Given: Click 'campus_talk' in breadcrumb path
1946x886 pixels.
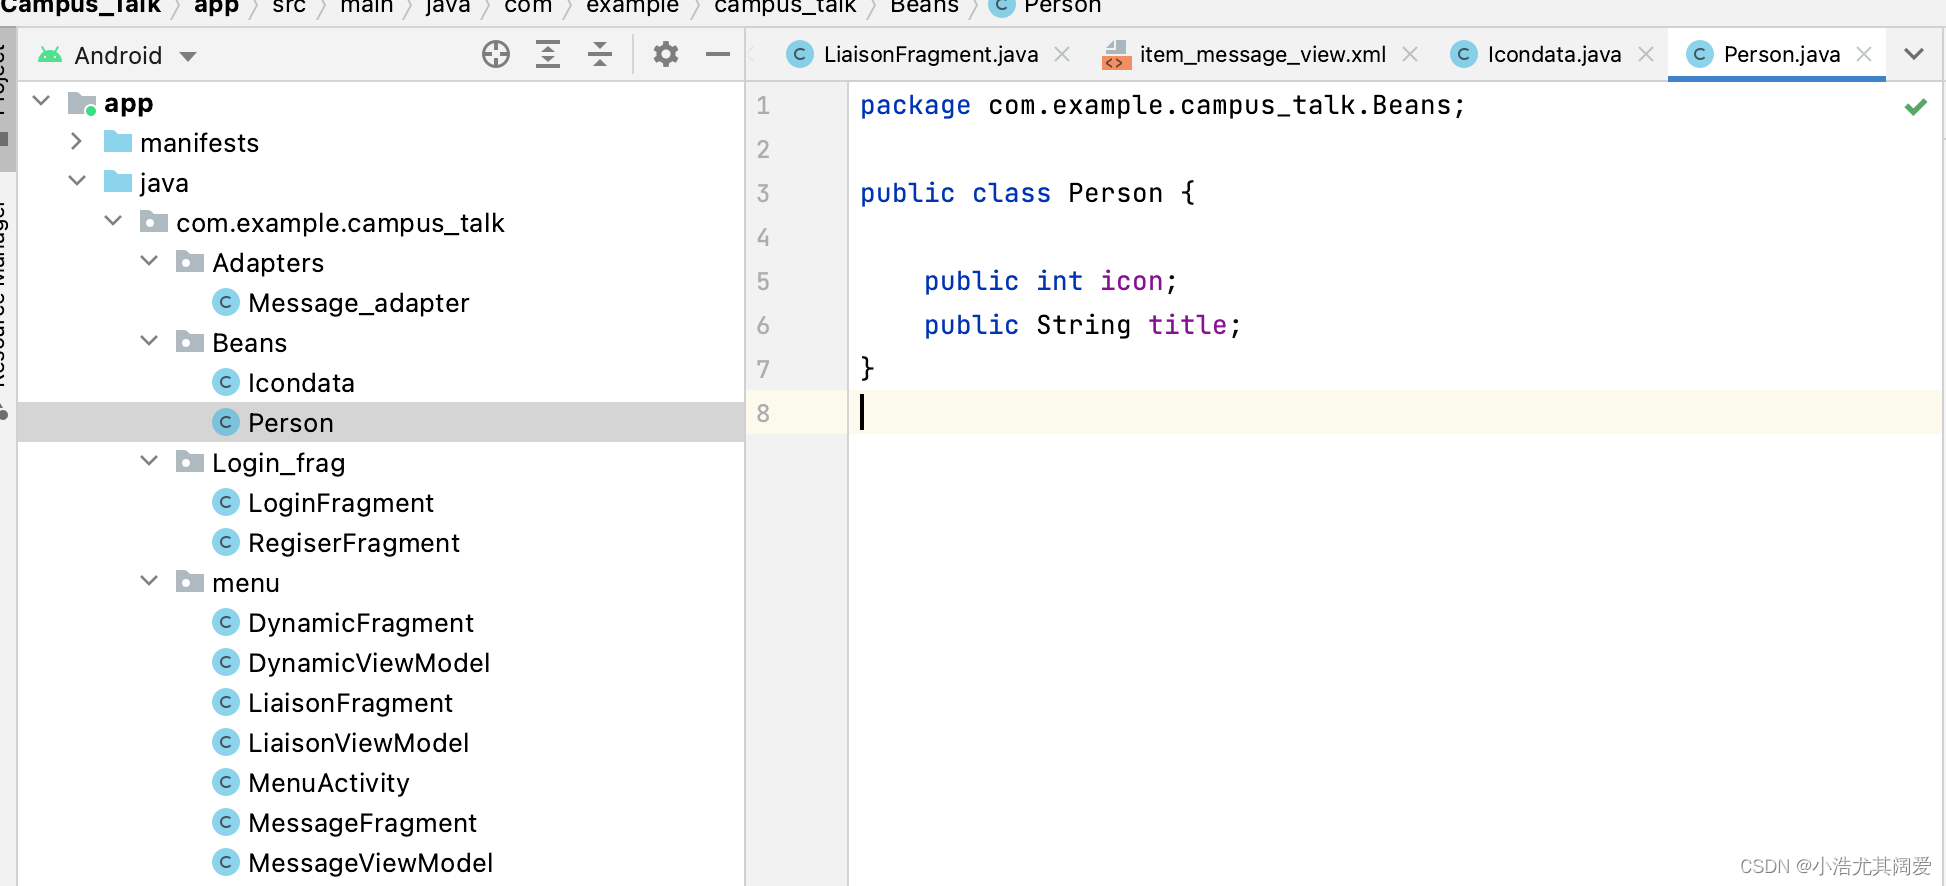Looking at the screenshot, I should [x=785, y=7].
